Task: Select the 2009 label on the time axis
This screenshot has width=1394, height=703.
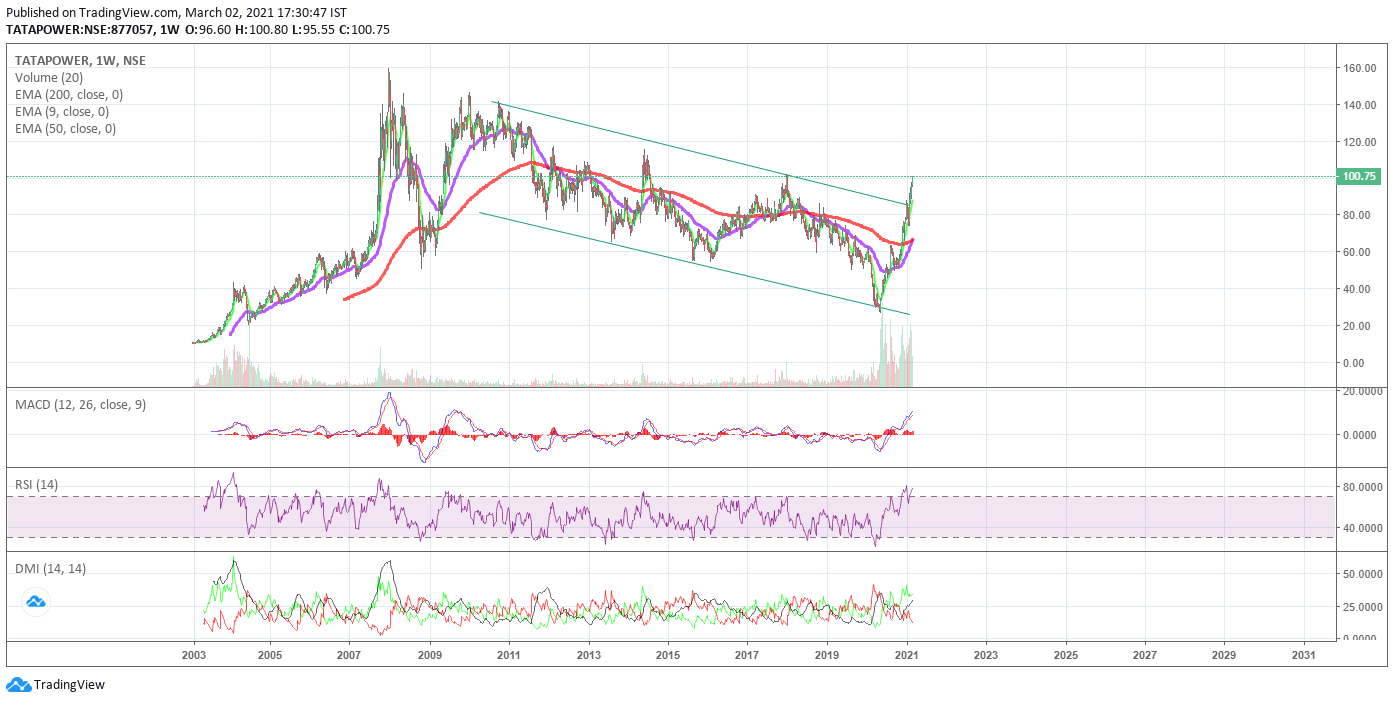Action: [429, 655]
